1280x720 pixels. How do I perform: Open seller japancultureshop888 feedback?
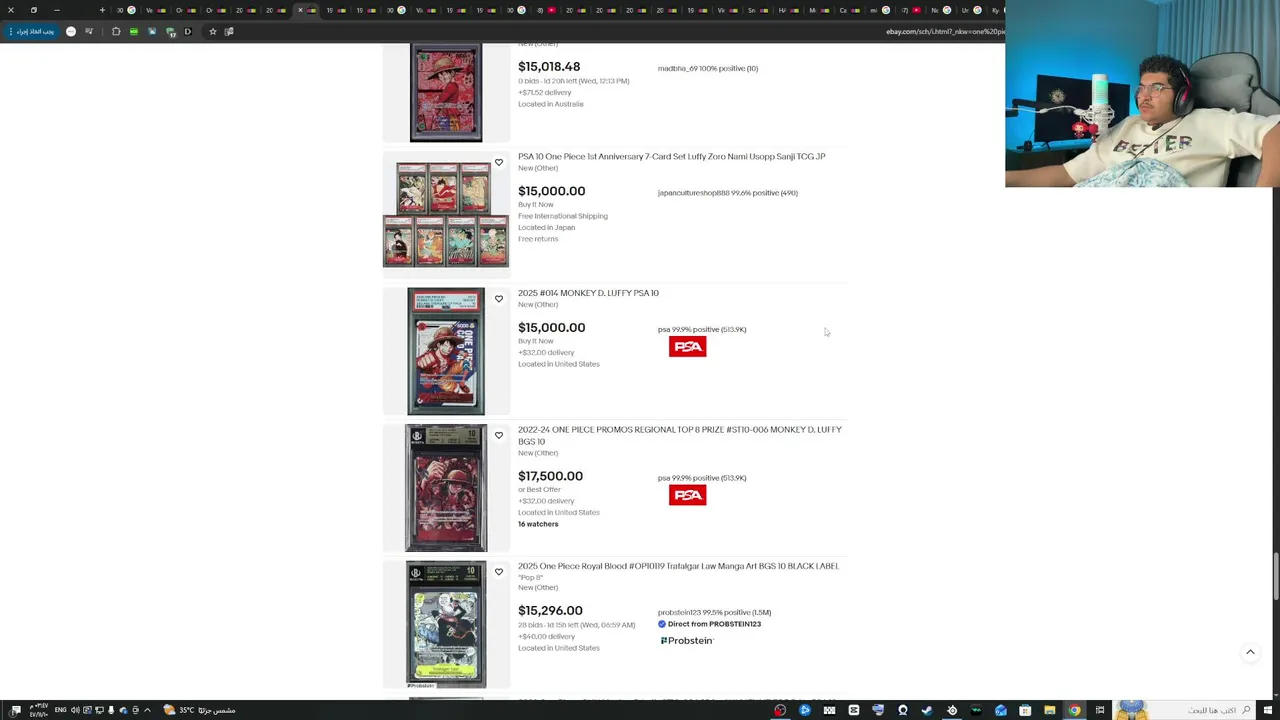[x=727, y=193]
